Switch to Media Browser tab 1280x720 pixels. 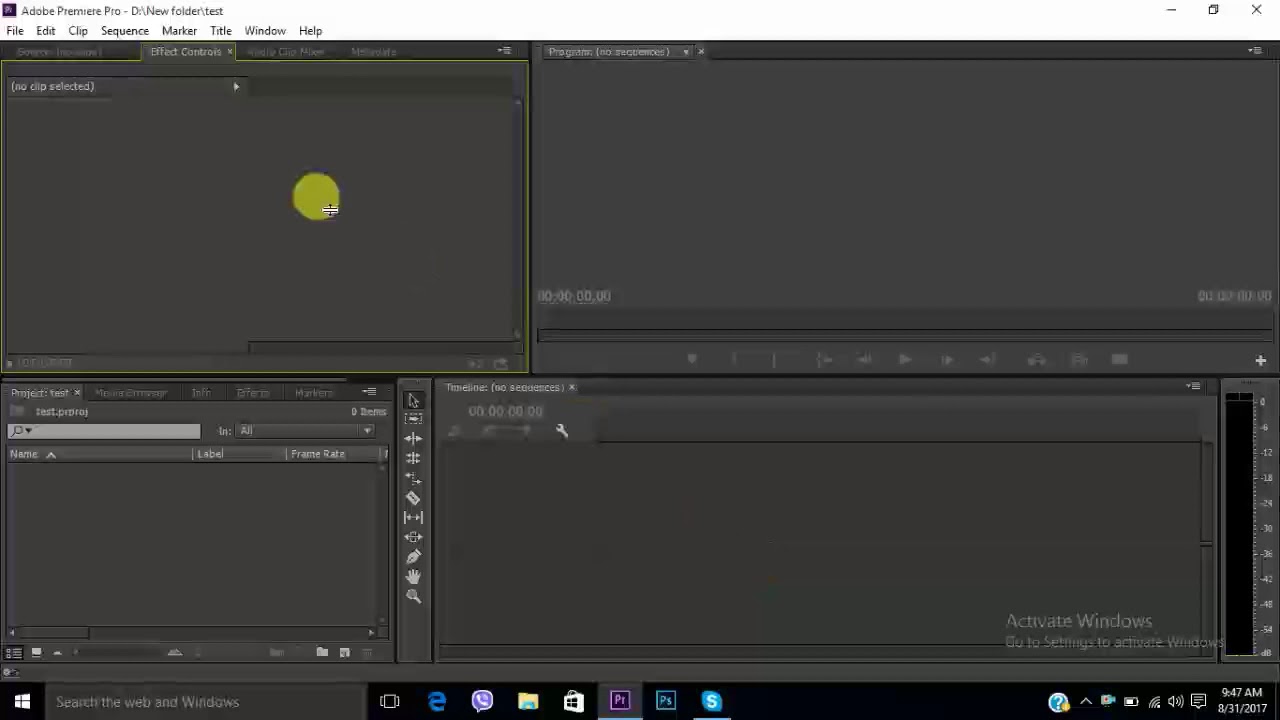coord(131,393)
